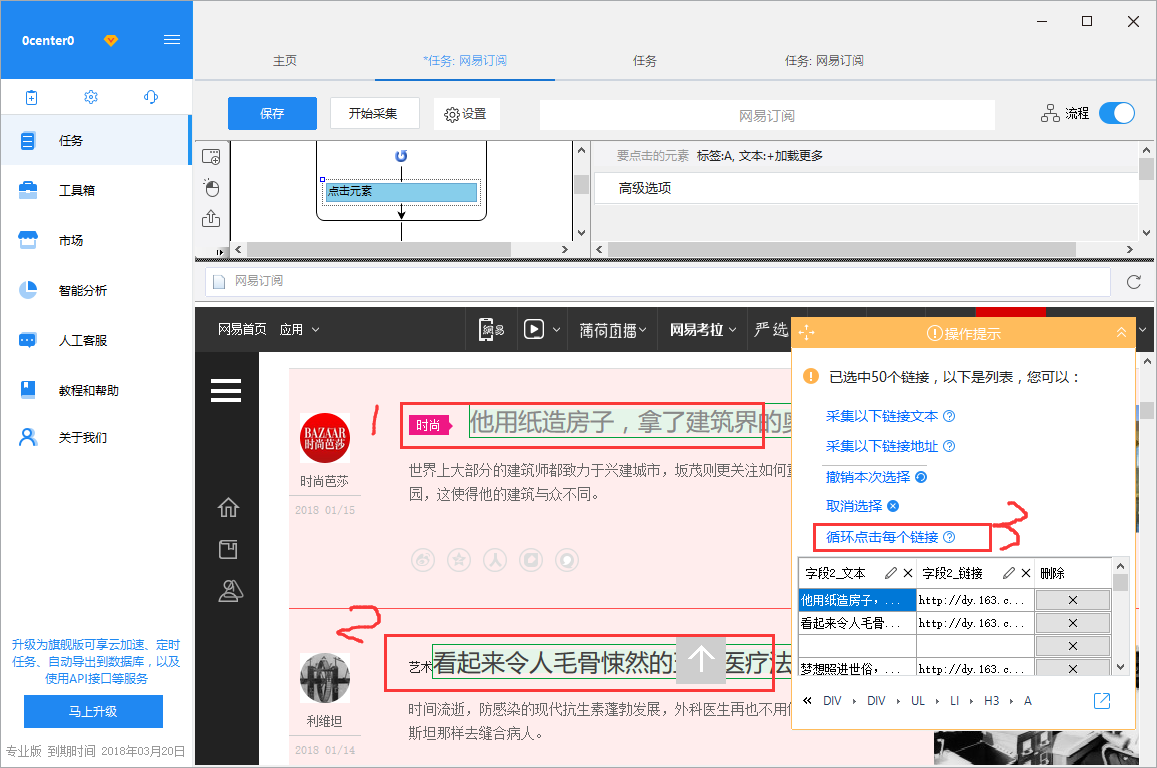Click the headset support icon in sidebar
This screenshot has height=768, width=1157.
click(151, 97)
